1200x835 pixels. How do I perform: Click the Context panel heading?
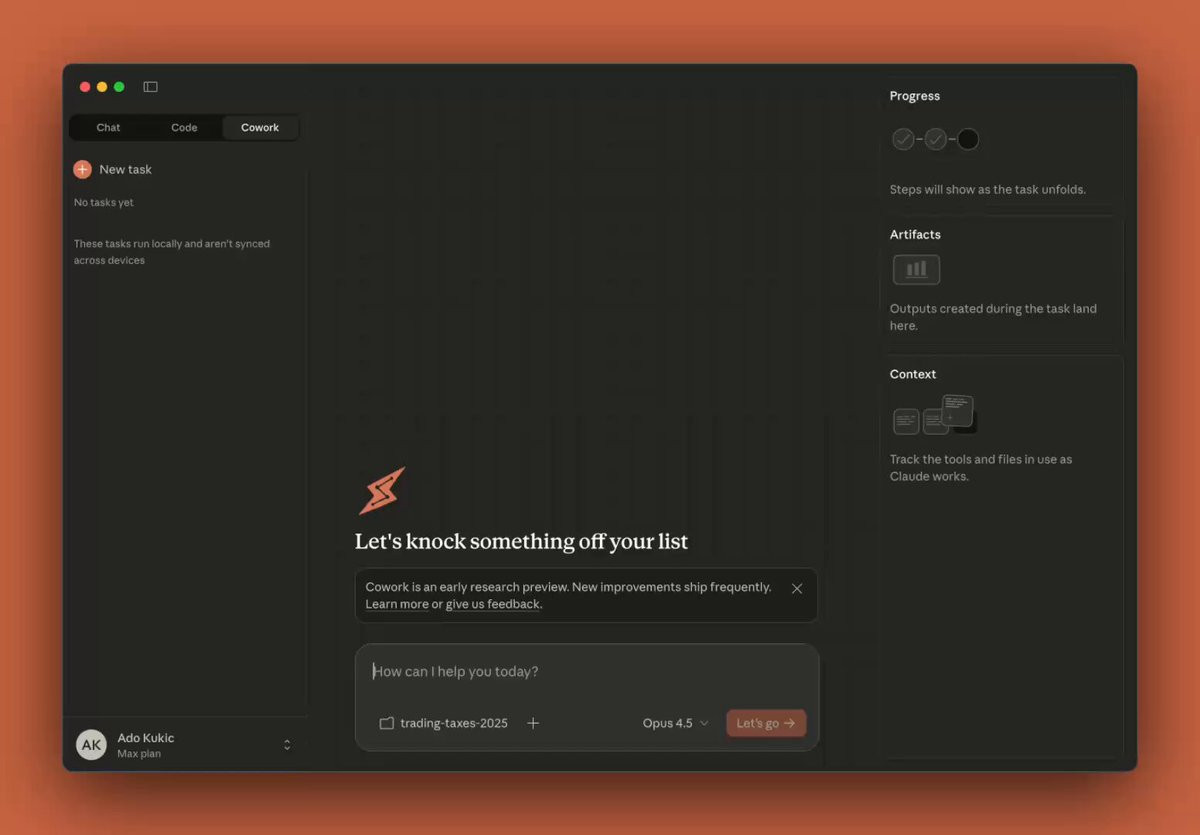click(x=913, y=374)
